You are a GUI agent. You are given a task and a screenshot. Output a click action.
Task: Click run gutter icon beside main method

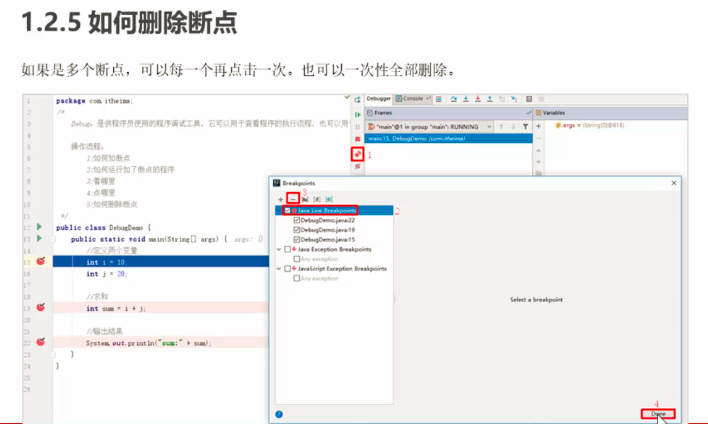point(39,238)
